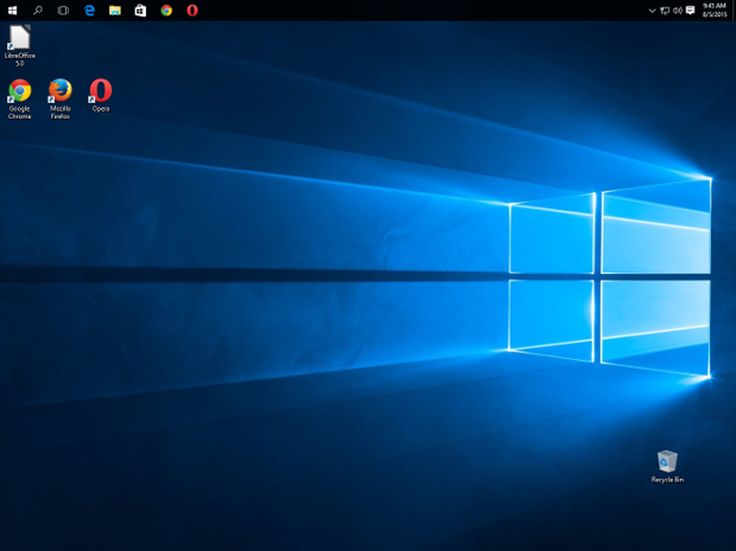
Task: Select Google Chrome desktop shortcut
Action: 20,99
